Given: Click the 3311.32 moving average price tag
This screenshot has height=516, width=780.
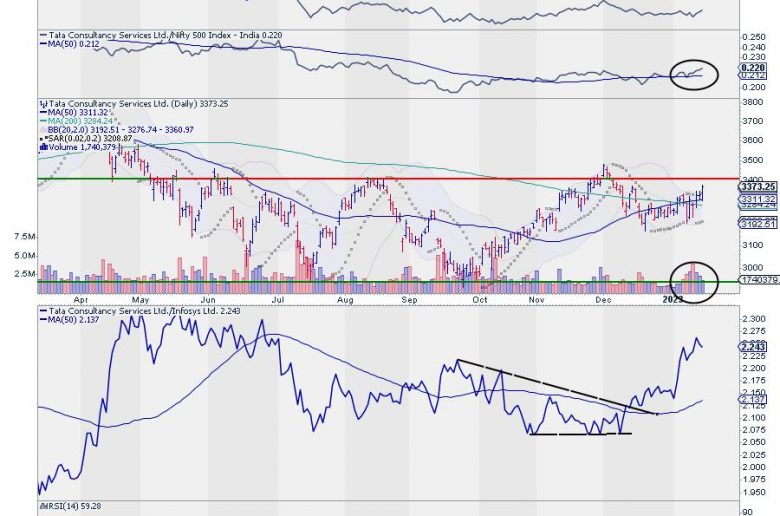Looking at the screenshot, I should [x=758, y=199].
